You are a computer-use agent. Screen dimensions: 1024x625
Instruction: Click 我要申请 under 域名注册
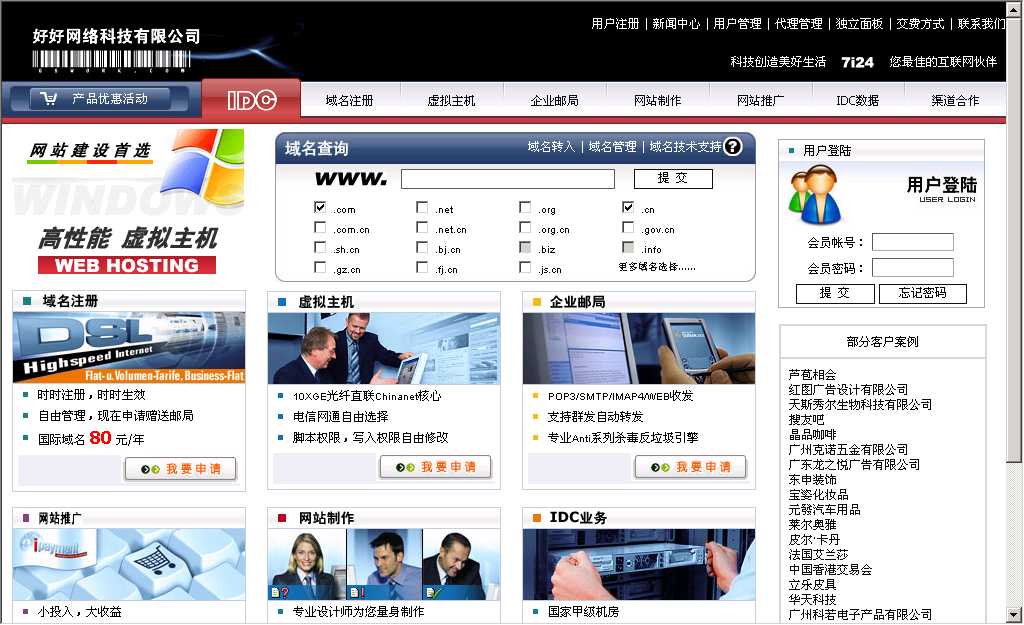tap(180, 468)
